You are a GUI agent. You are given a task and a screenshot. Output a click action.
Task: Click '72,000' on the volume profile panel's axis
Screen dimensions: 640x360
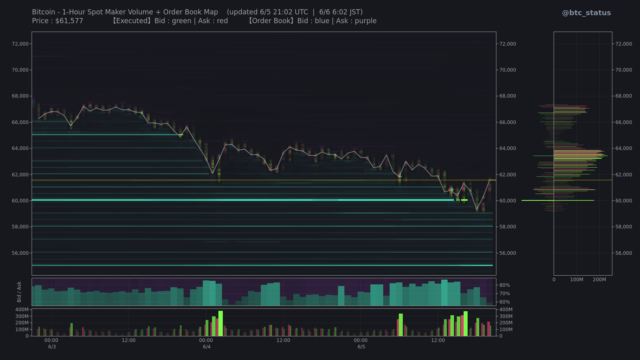(623, 44)
